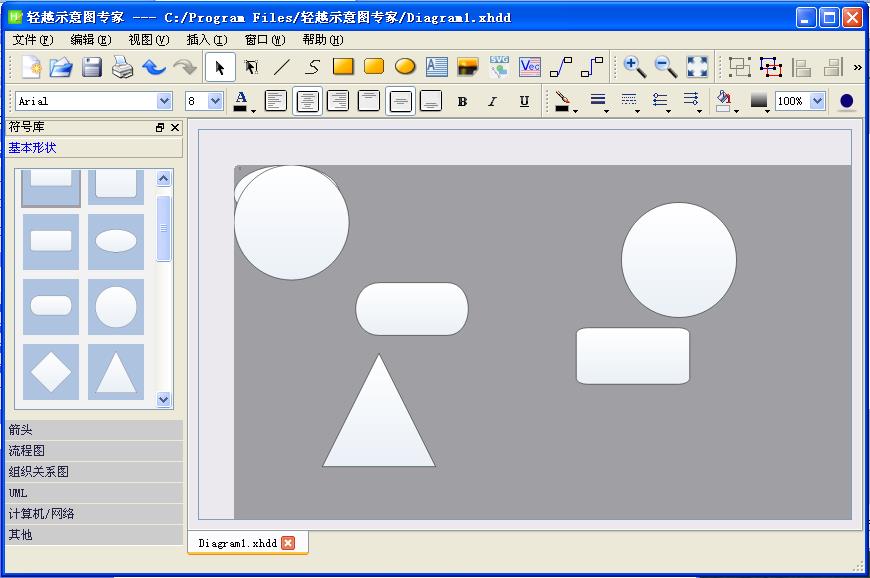This screenshot has width=870, height=578.
Task: Open the 帮助(H) menu
Action: coord(323,40)
